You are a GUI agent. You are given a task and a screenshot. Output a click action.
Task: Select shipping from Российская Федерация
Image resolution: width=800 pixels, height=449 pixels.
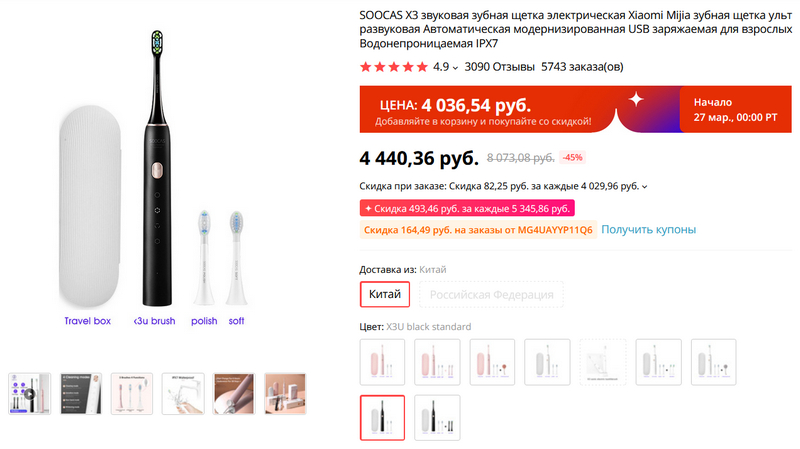(x=491, y=295)
